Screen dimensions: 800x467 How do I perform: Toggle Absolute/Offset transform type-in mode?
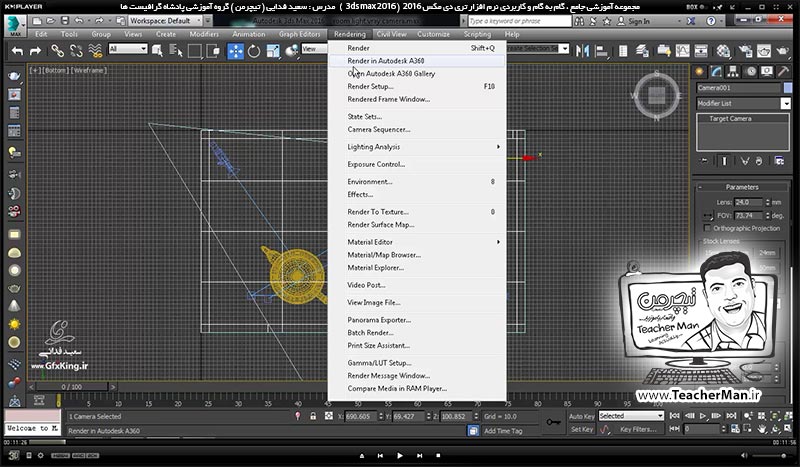[329, 416]
